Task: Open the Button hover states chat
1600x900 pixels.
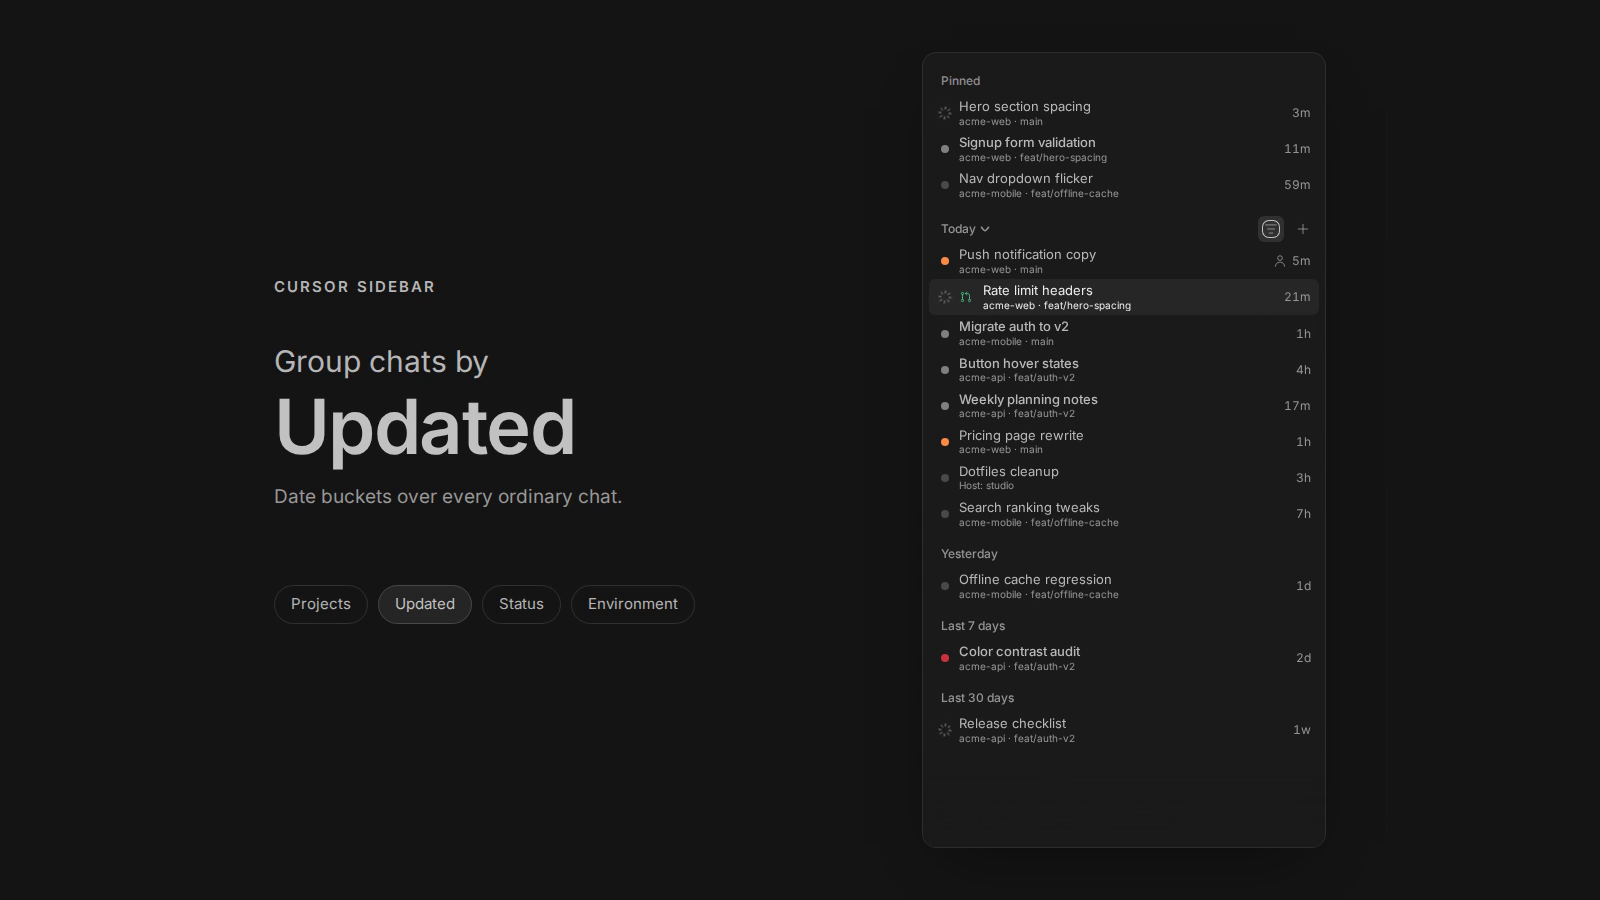Action: tap(1124, 370)
